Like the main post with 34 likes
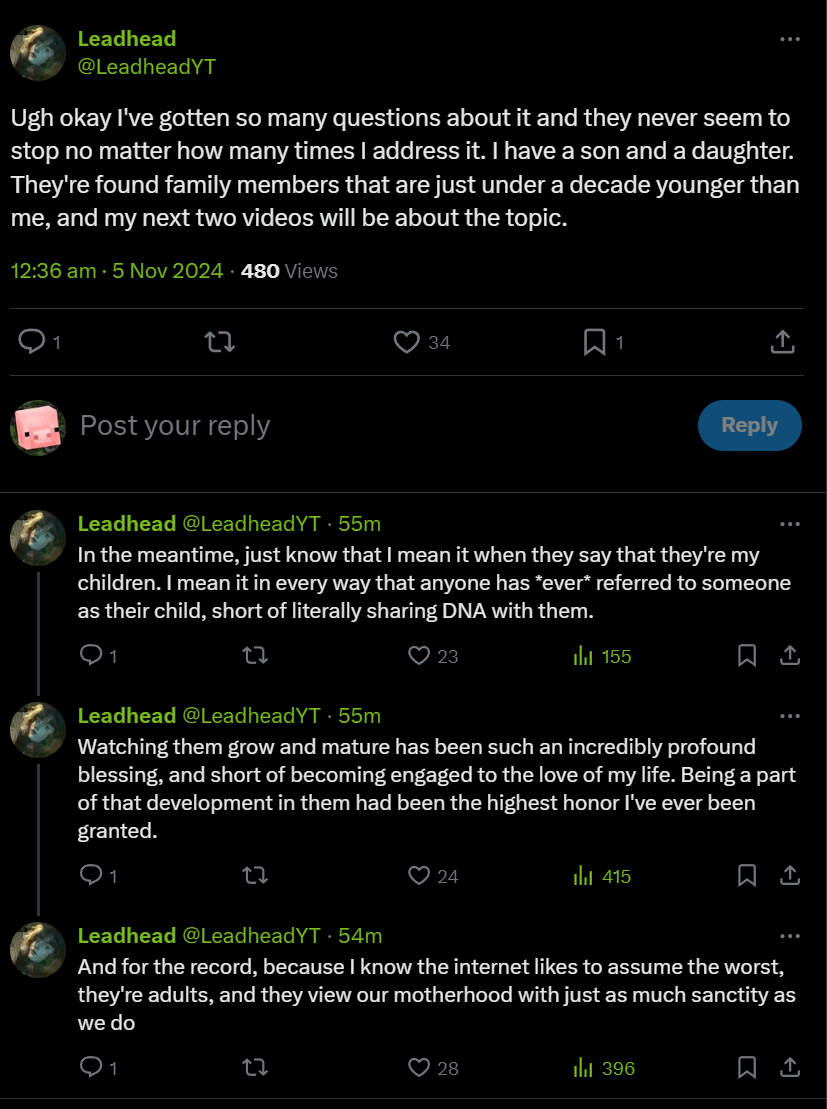The image size is (827, 1109). pos(406,343)
